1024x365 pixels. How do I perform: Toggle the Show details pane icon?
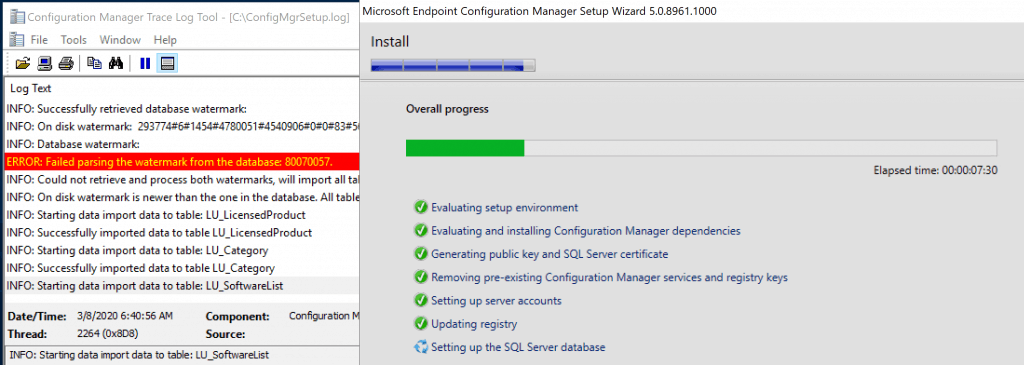[x=168, y=63]
